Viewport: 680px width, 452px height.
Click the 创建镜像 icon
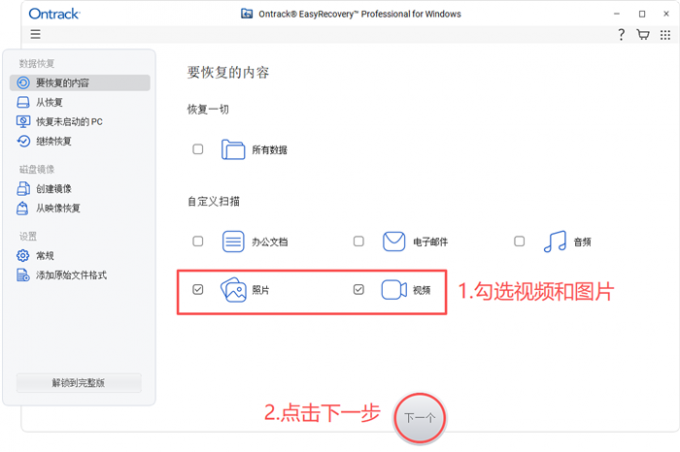tap(23, 189)
